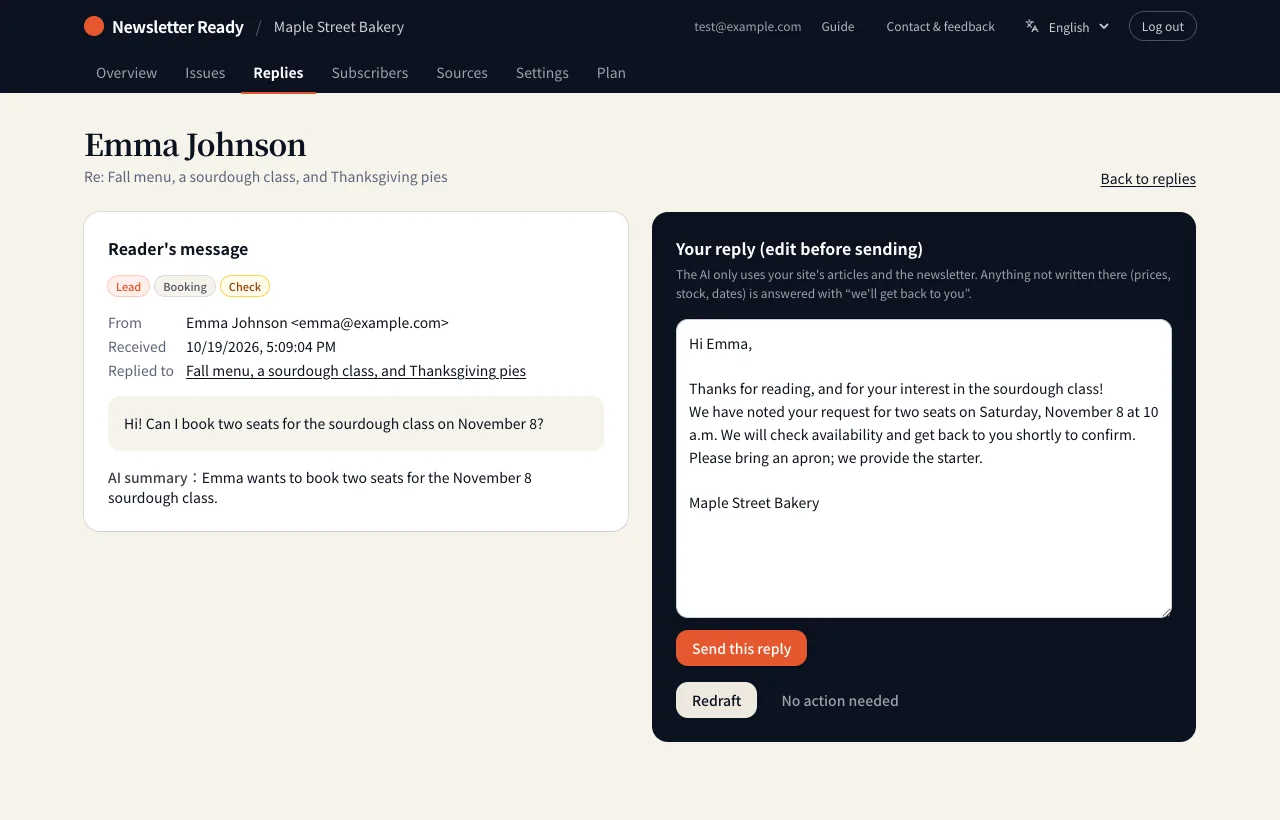Open the Settings tab
This screenshot has width=1280, height=820.
click(x=542, y=72)
